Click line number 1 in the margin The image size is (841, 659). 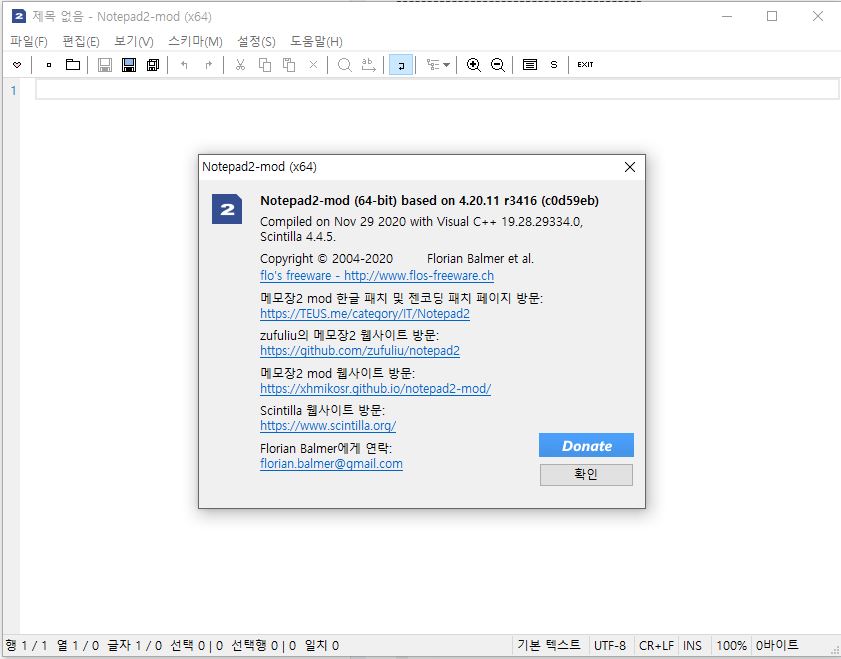pos(13,90)
